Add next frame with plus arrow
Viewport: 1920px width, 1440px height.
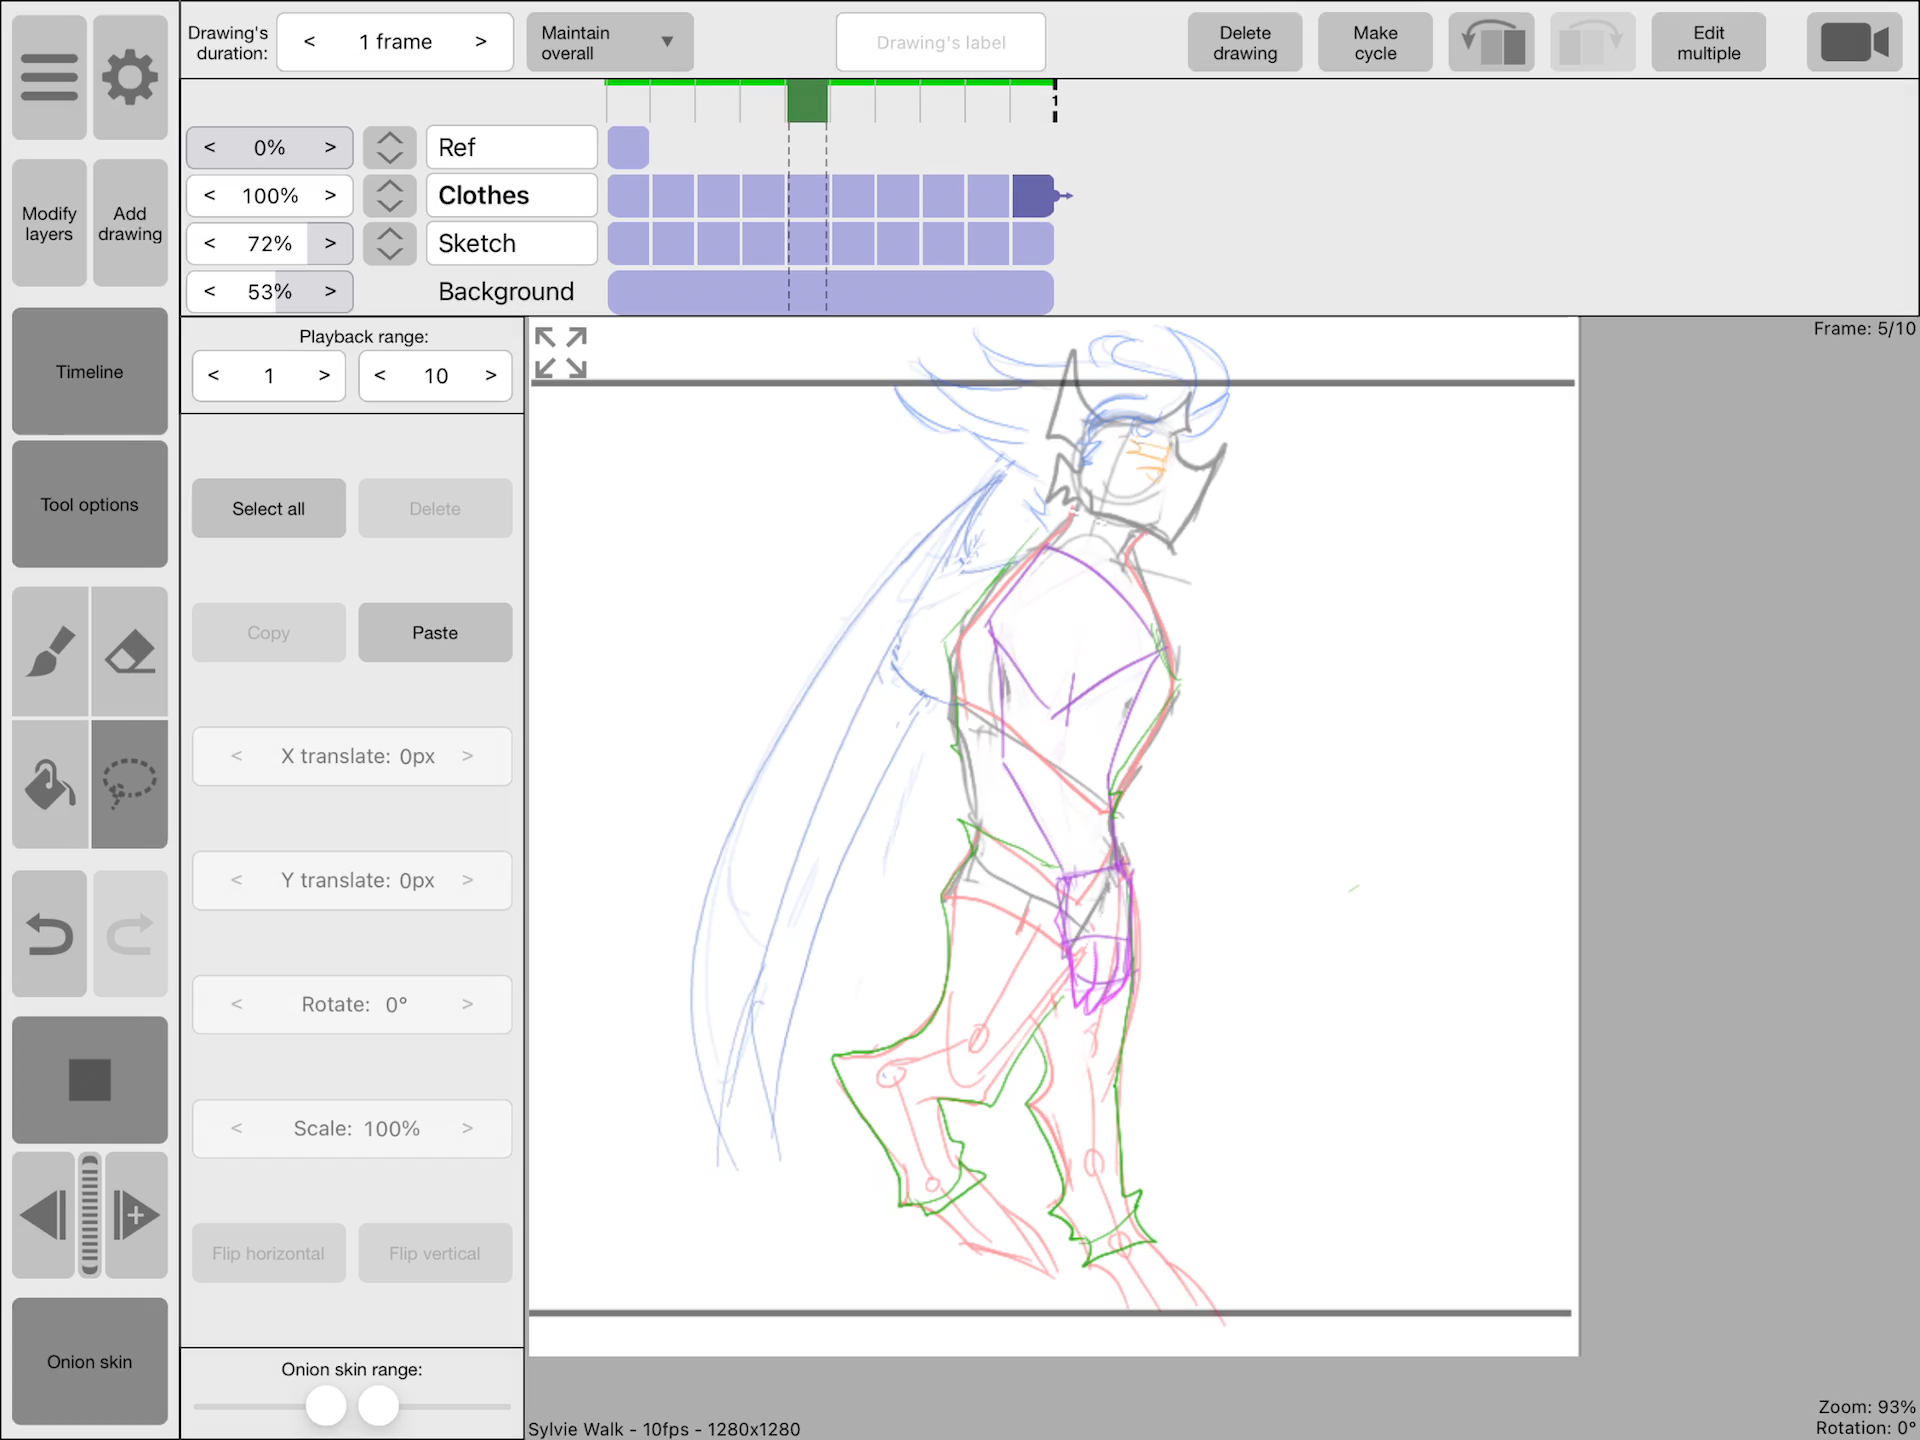pyautogui.click(x=137, y=1215)
